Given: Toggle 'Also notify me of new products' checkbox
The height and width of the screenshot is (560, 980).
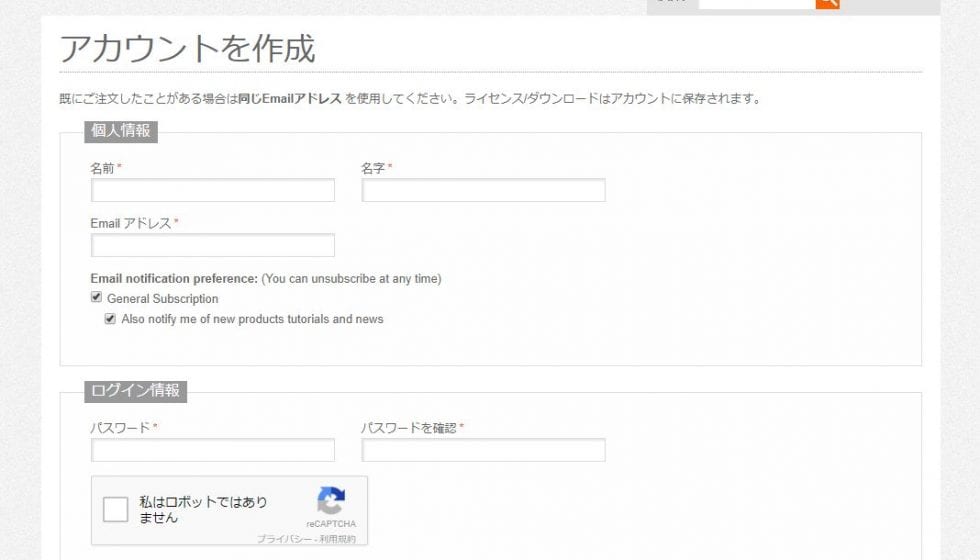Looking at the screenshot, I should [110, 319].
